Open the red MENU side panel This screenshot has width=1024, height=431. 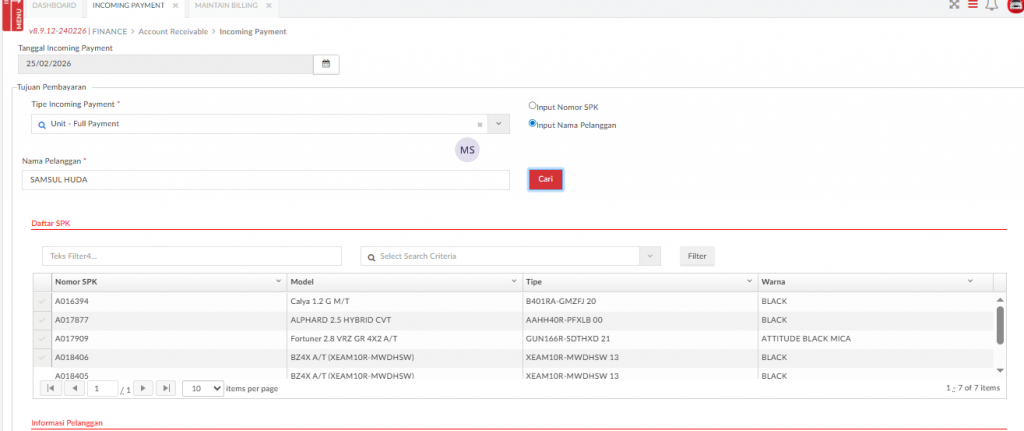[8, 14]
